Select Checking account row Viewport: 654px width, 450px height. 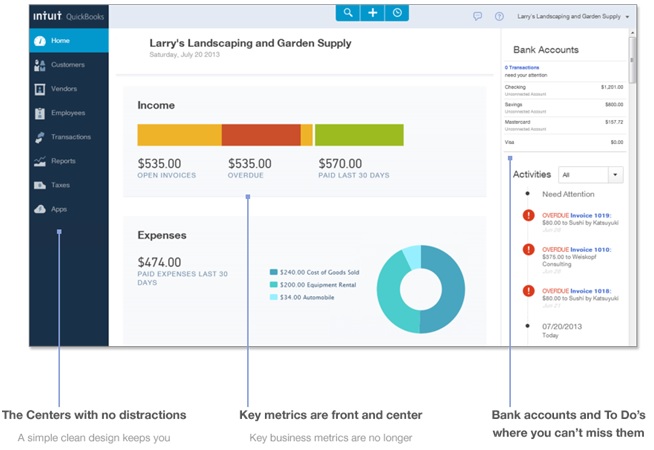pyautogui.click(x=564, y=90)
